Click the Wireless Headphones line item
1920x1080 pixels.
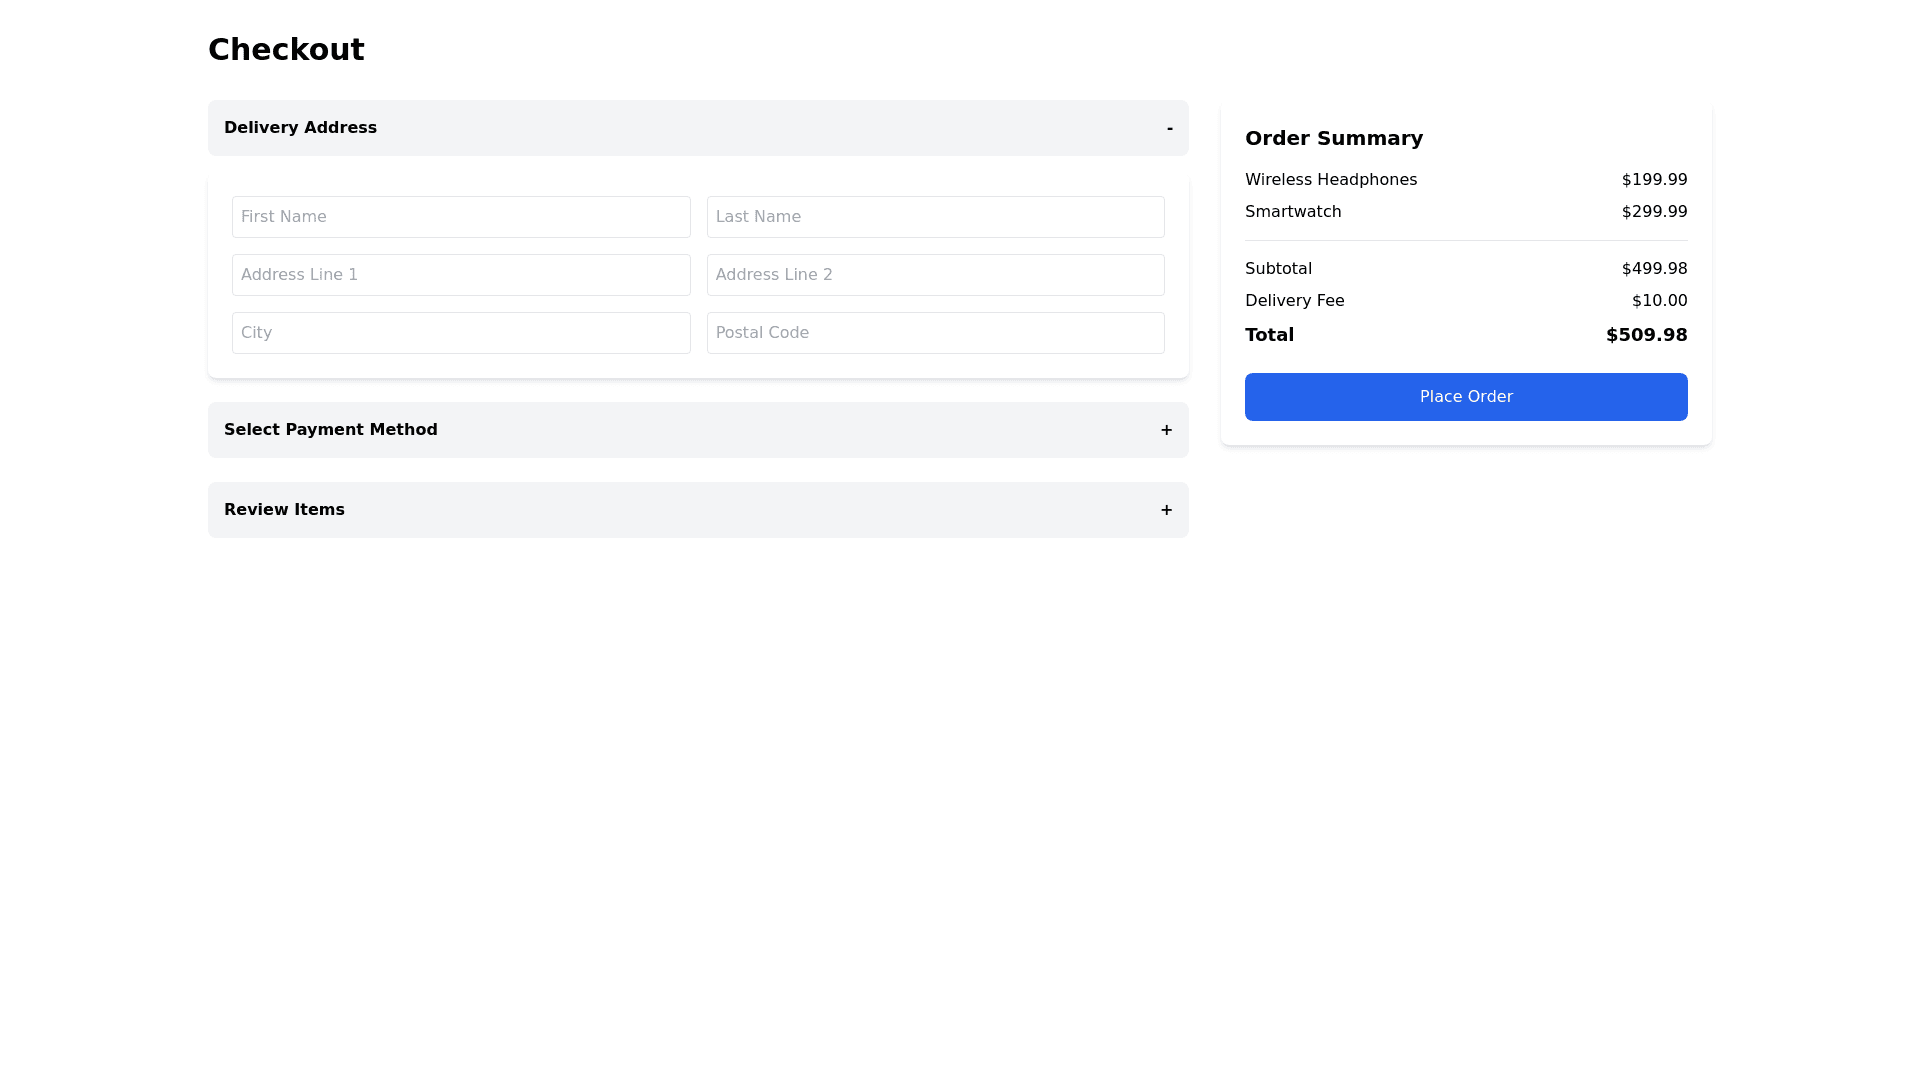click(x=1331, y=180)
